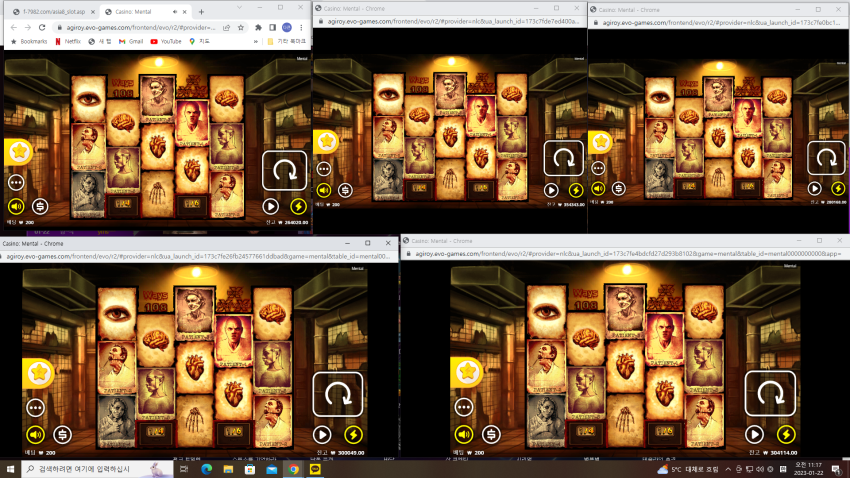Open bet coin settings in top-left window
The image size is (850, 478).
(40, 206)
